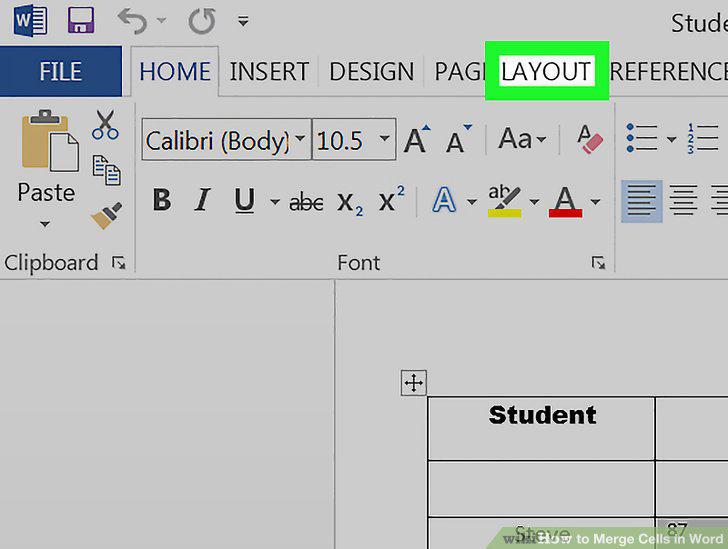Open the PAGE LAYOUT tab
728x549 pixels.
[513, 72]
